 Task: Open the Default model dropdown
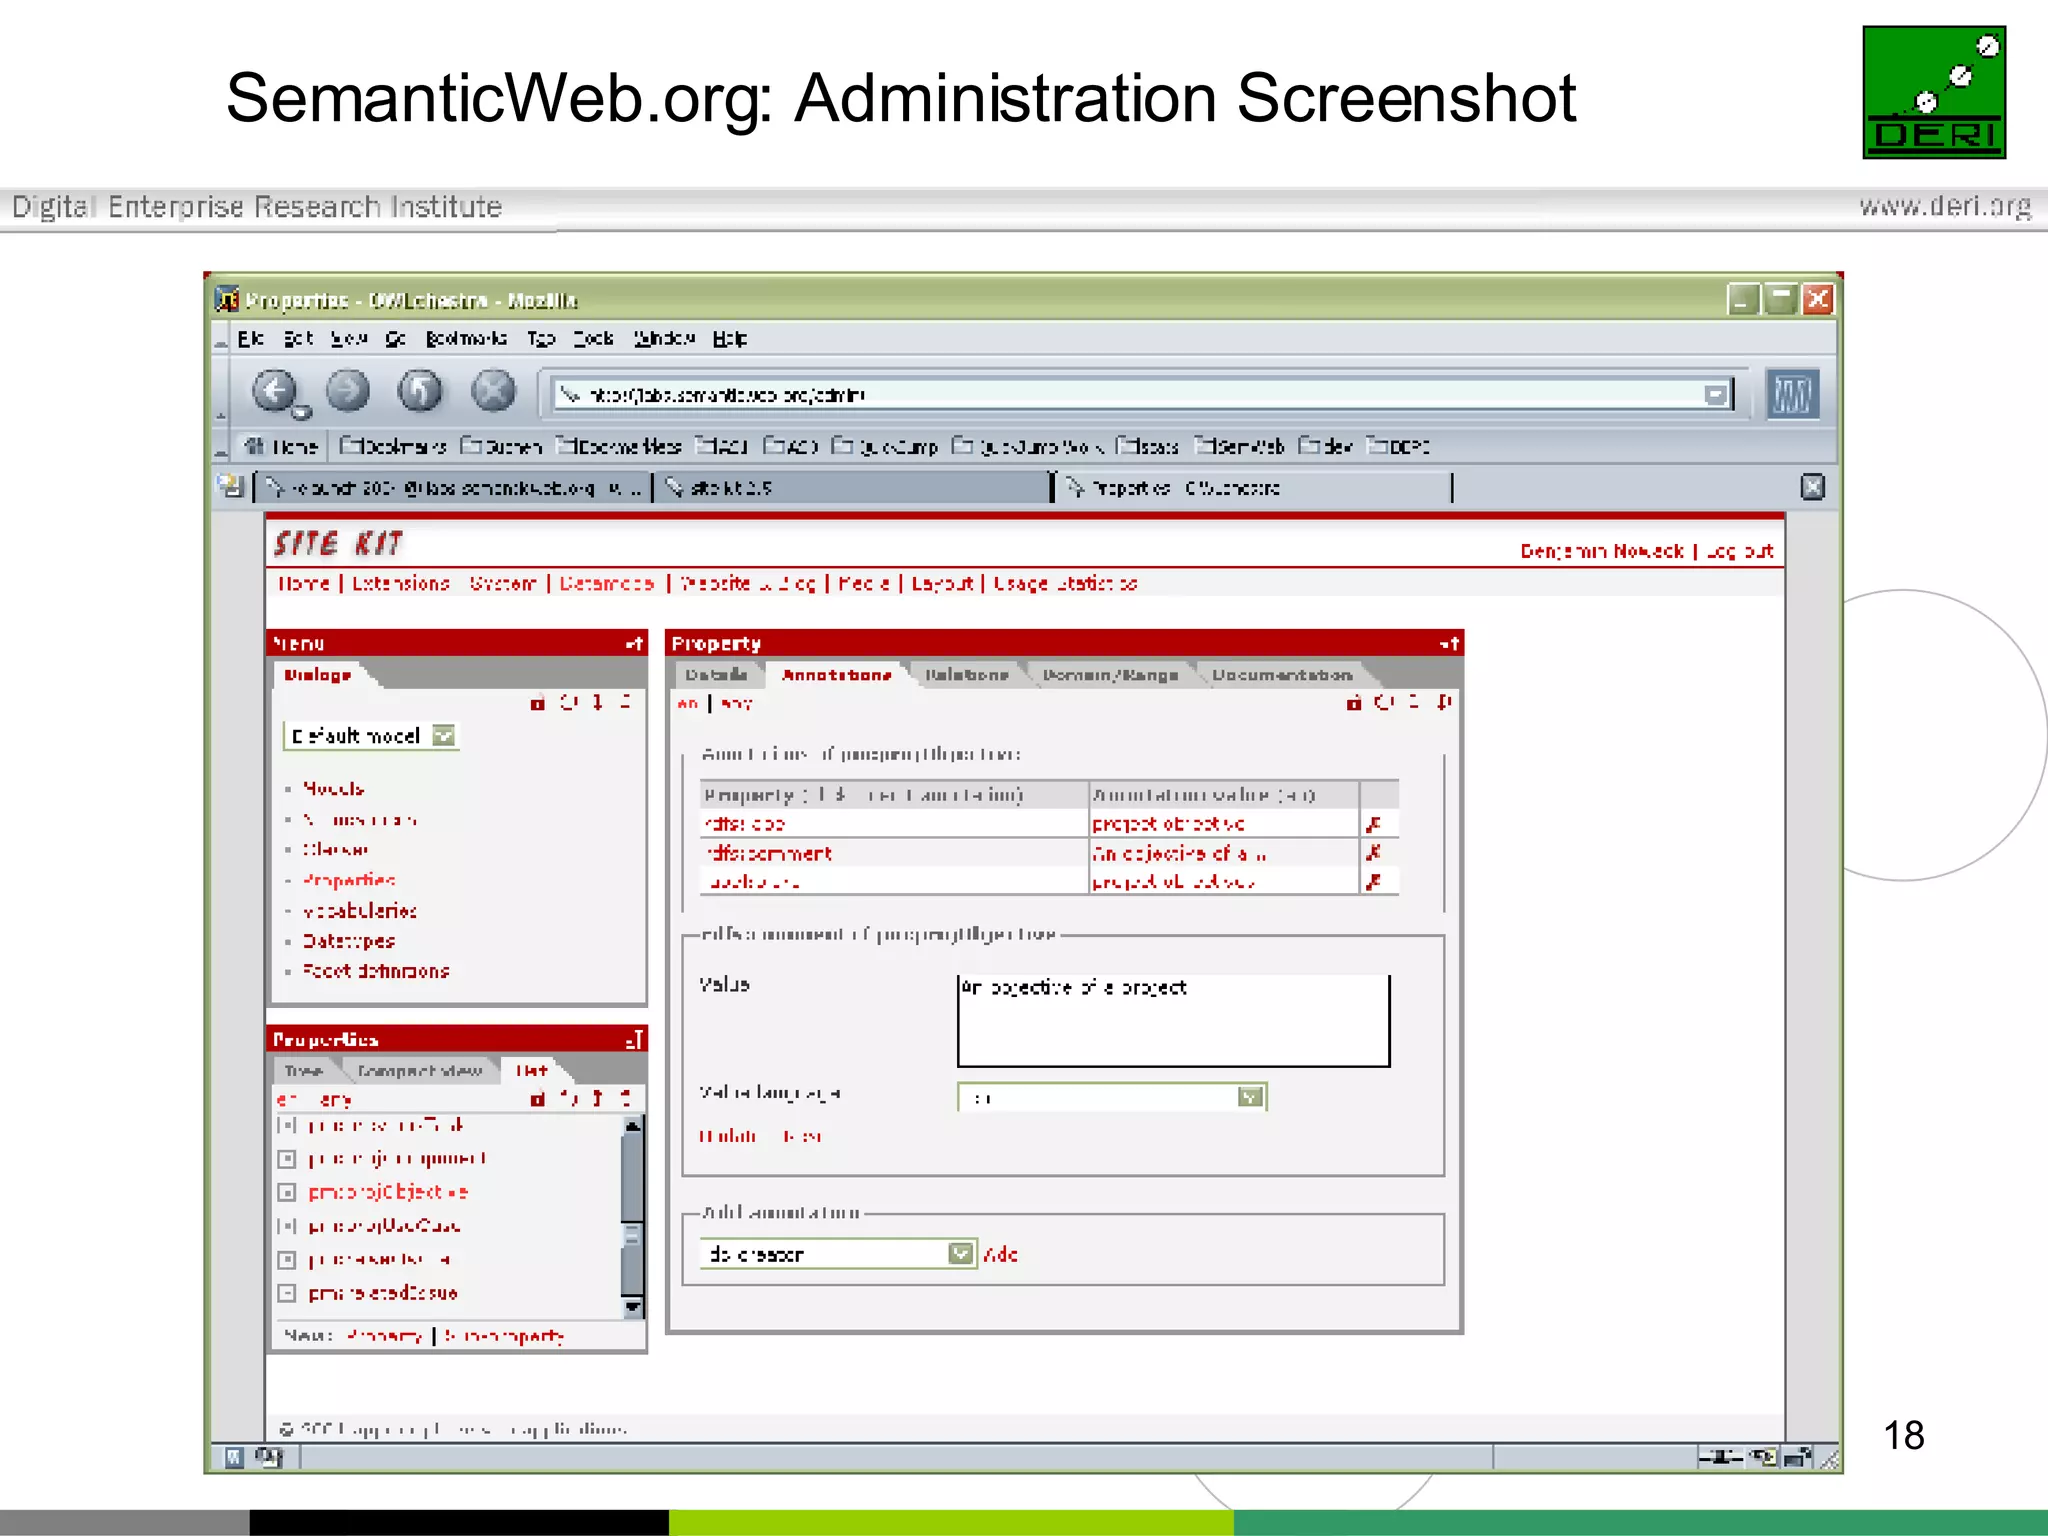tap(444, 736)
